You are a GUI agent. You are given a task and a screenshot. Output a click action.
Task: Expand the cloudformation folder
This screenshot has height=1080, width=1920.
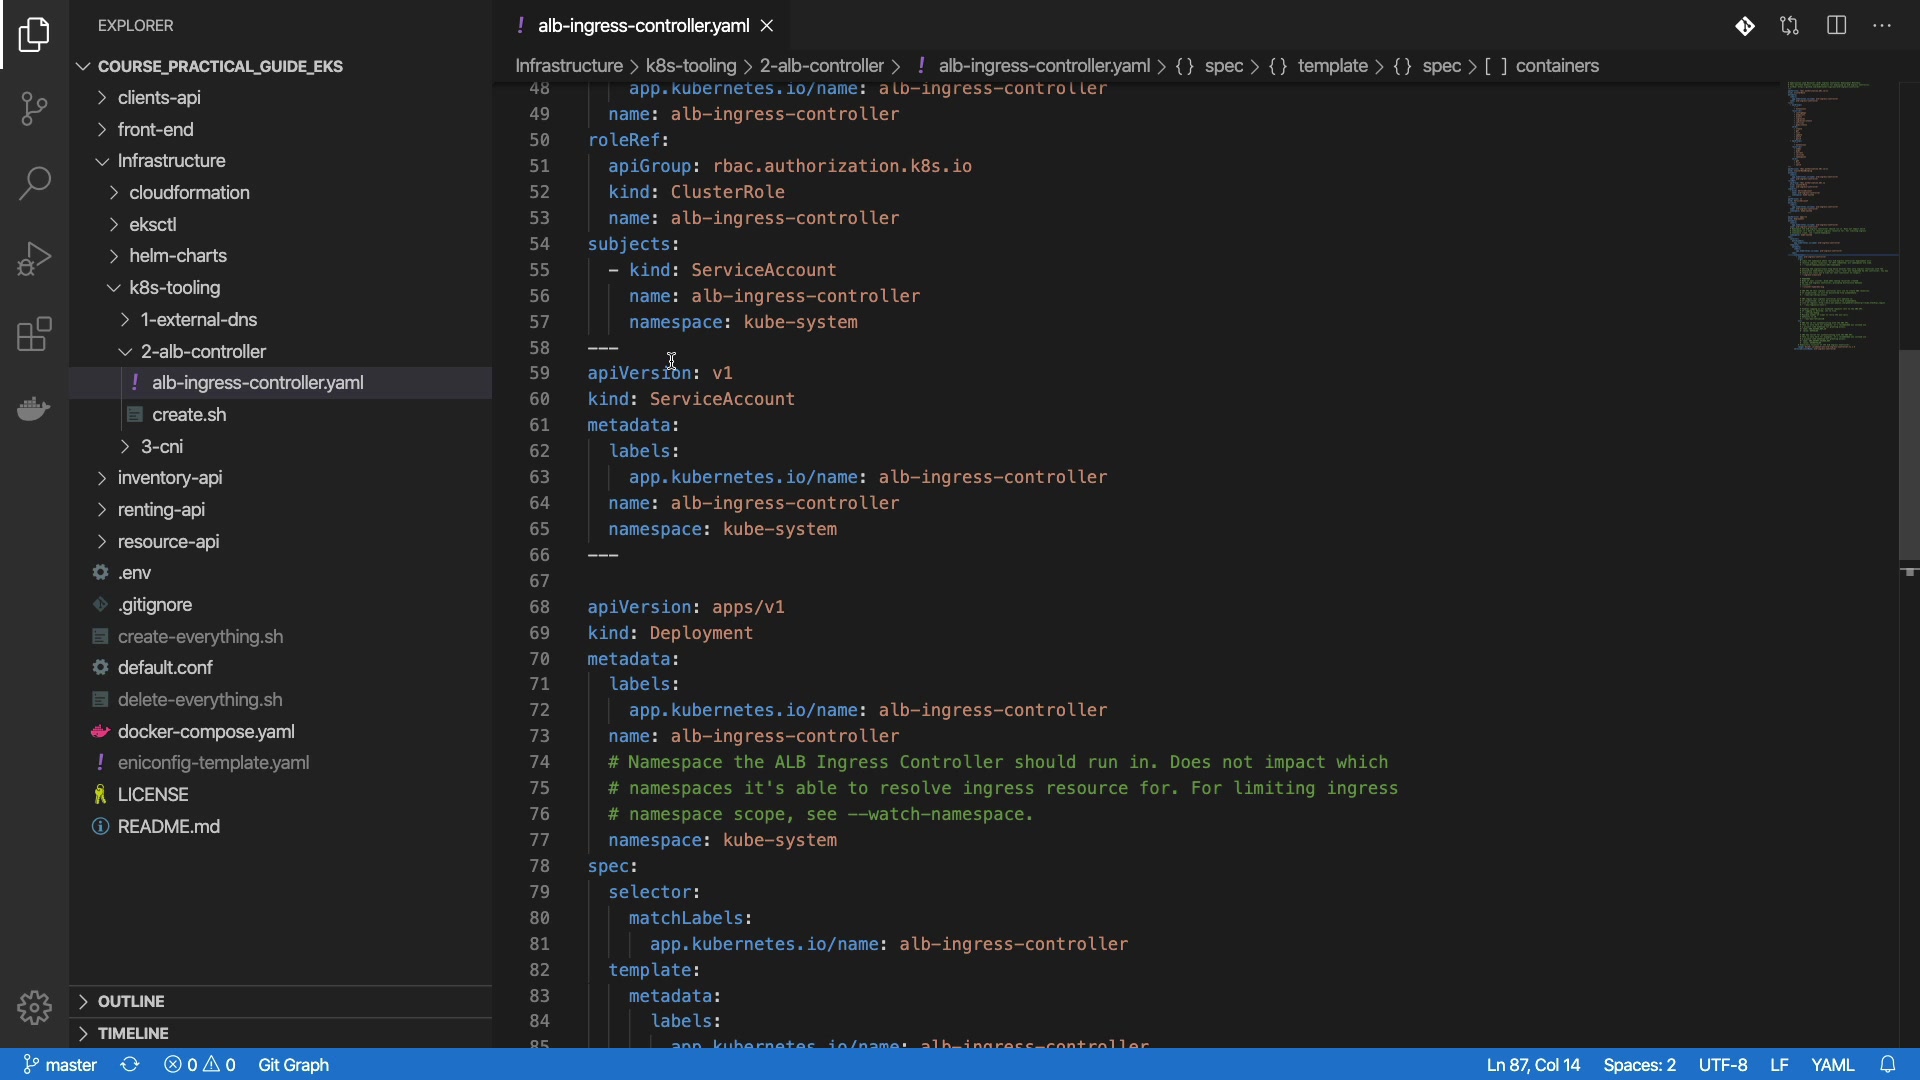click(189, 193)
